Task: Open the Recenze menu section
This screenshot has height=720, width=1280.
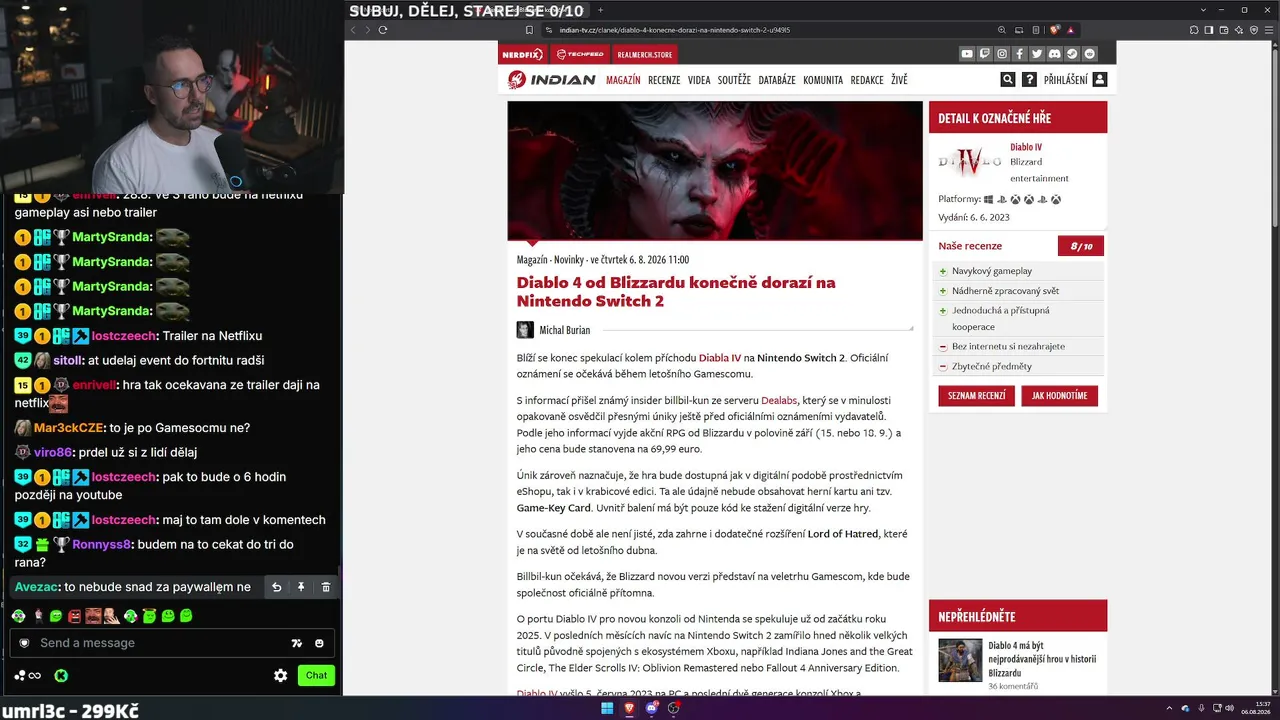Action: tap(664, 80)
